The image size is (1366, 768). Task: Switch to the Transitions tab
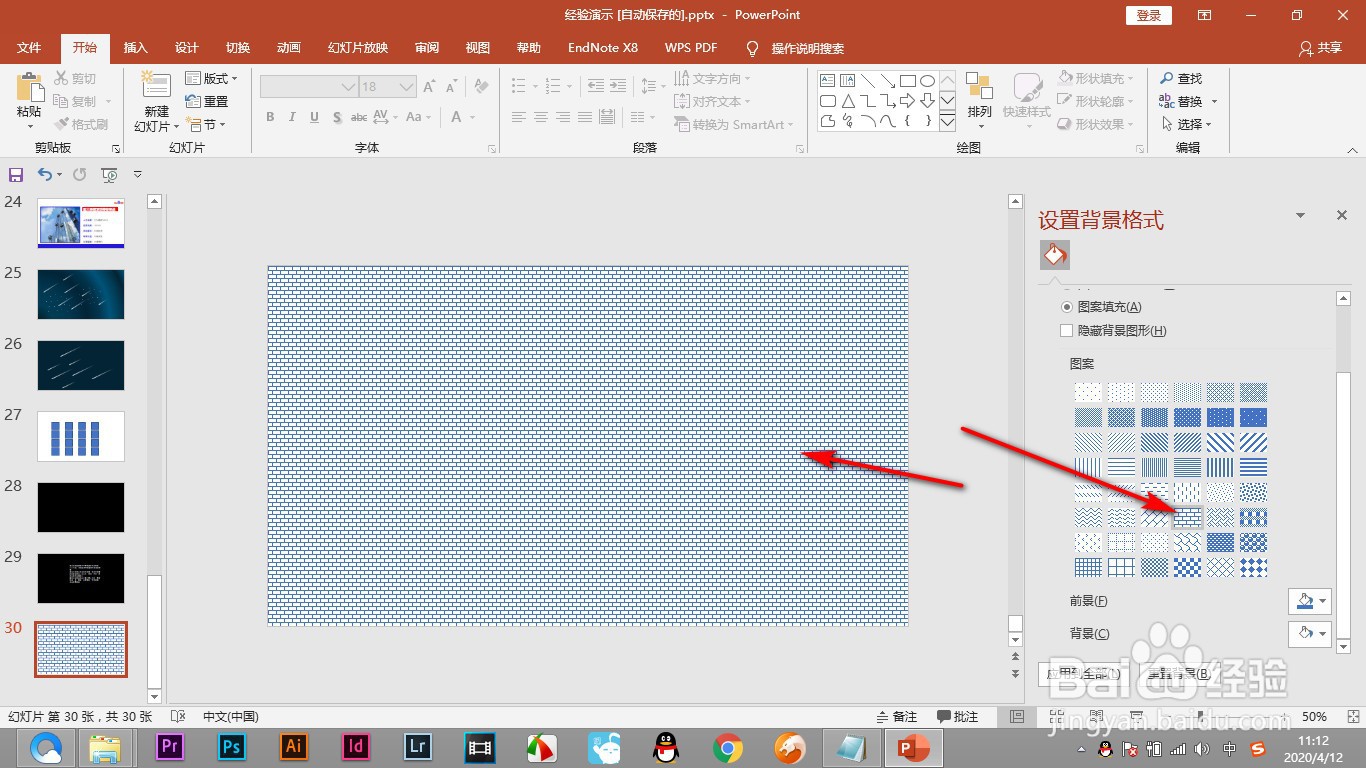click(x=237, y=48)
